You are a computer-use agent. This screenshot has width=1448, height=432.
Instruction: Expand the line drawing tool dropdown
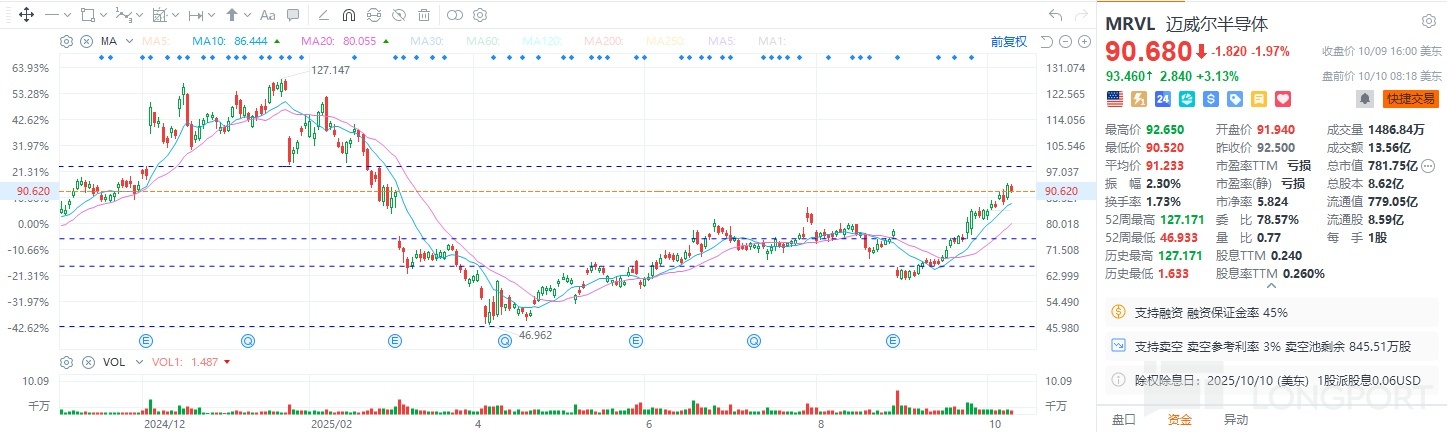[66, 15]
